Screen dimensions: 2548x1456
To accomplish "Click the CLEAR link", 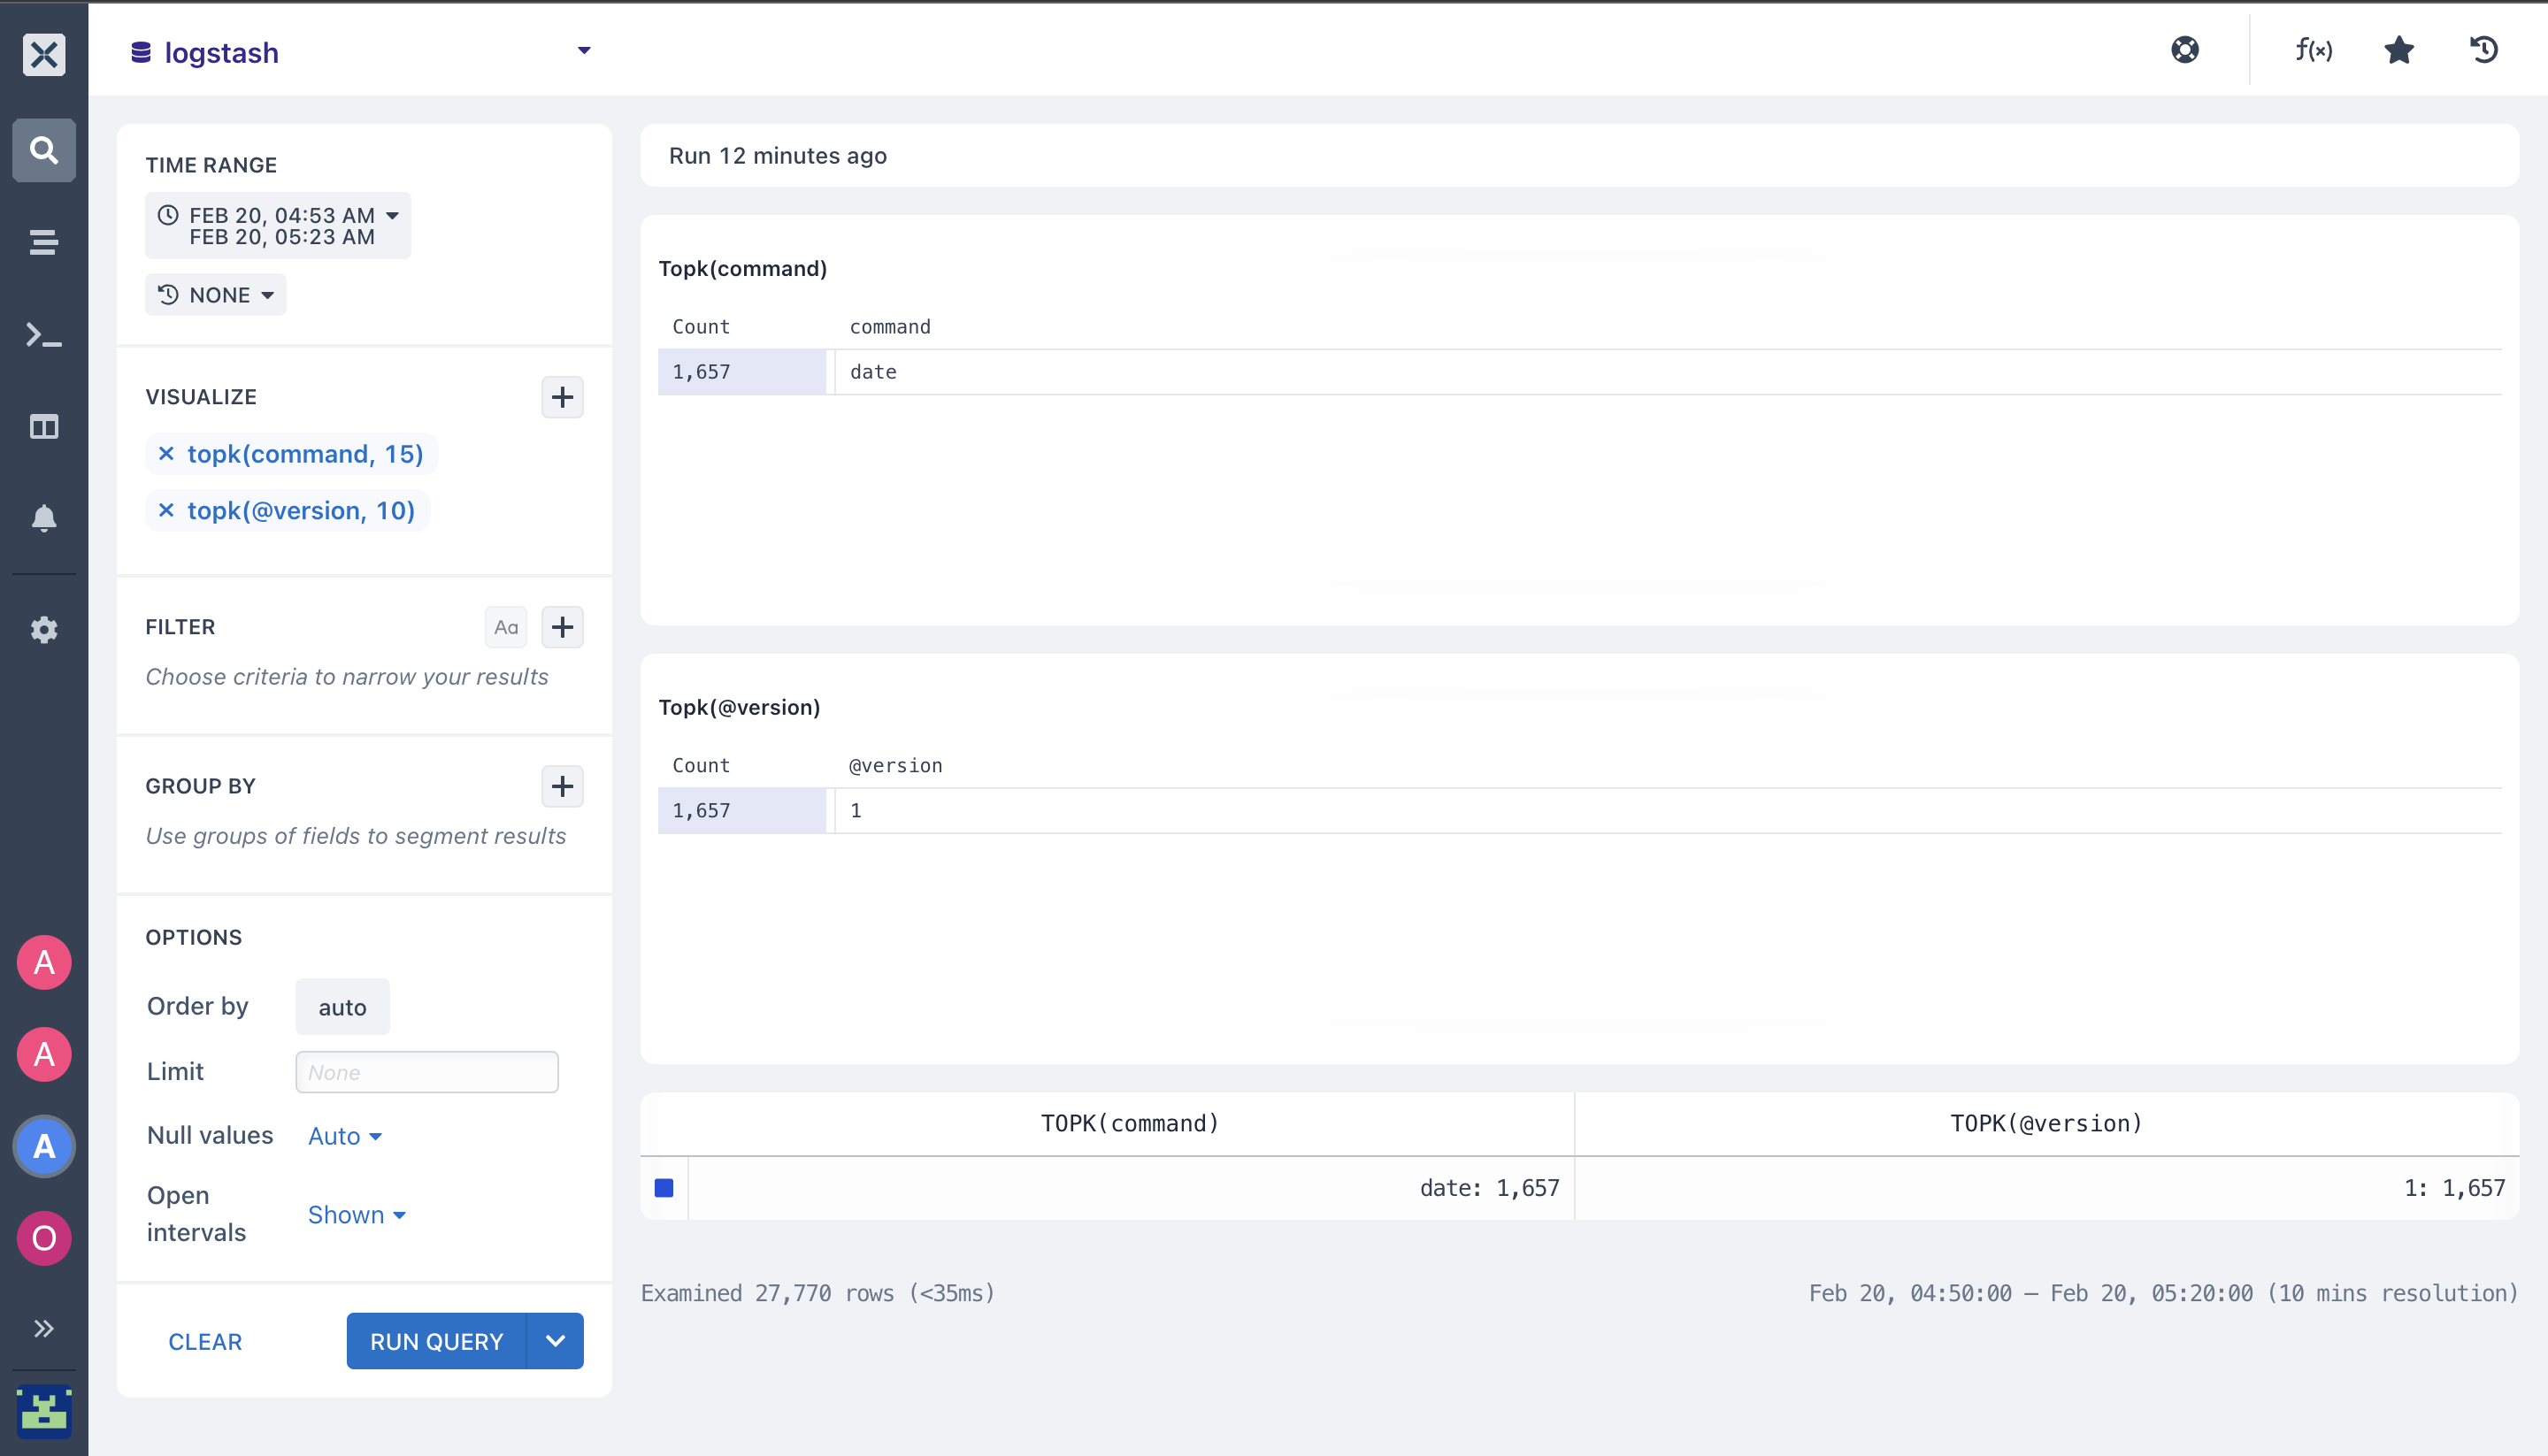I will pos(205,1342).
